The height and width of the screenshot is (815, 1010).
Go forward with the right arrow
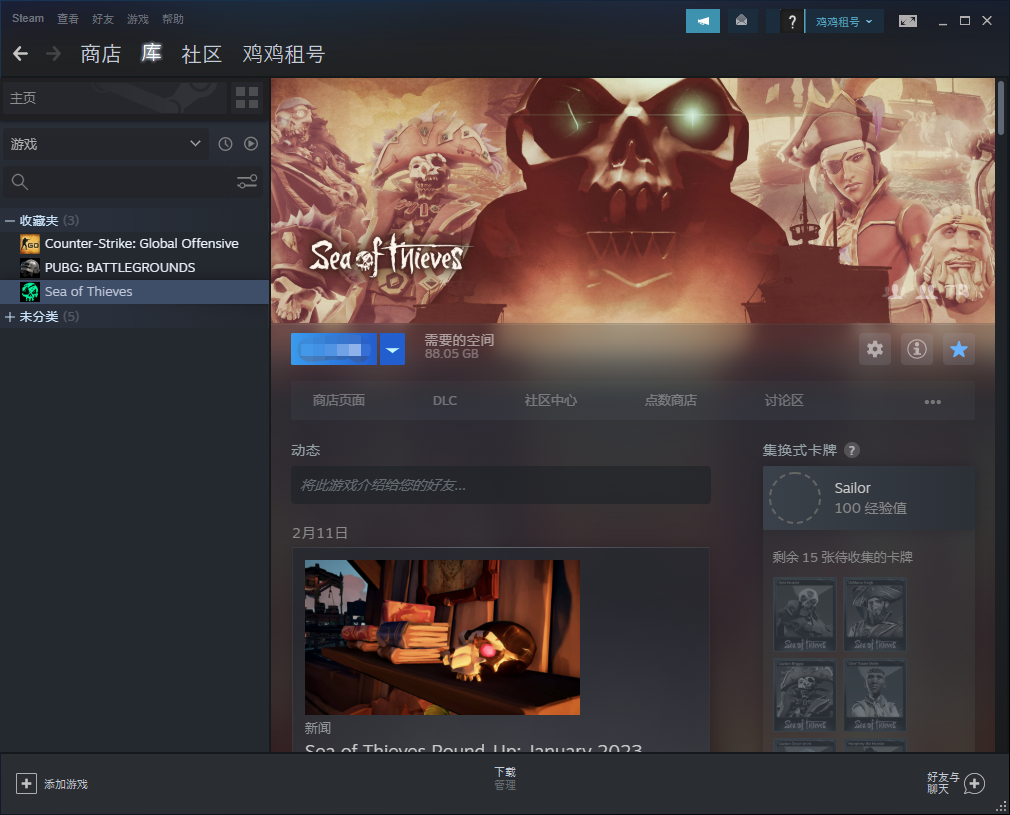click(53, 53)
